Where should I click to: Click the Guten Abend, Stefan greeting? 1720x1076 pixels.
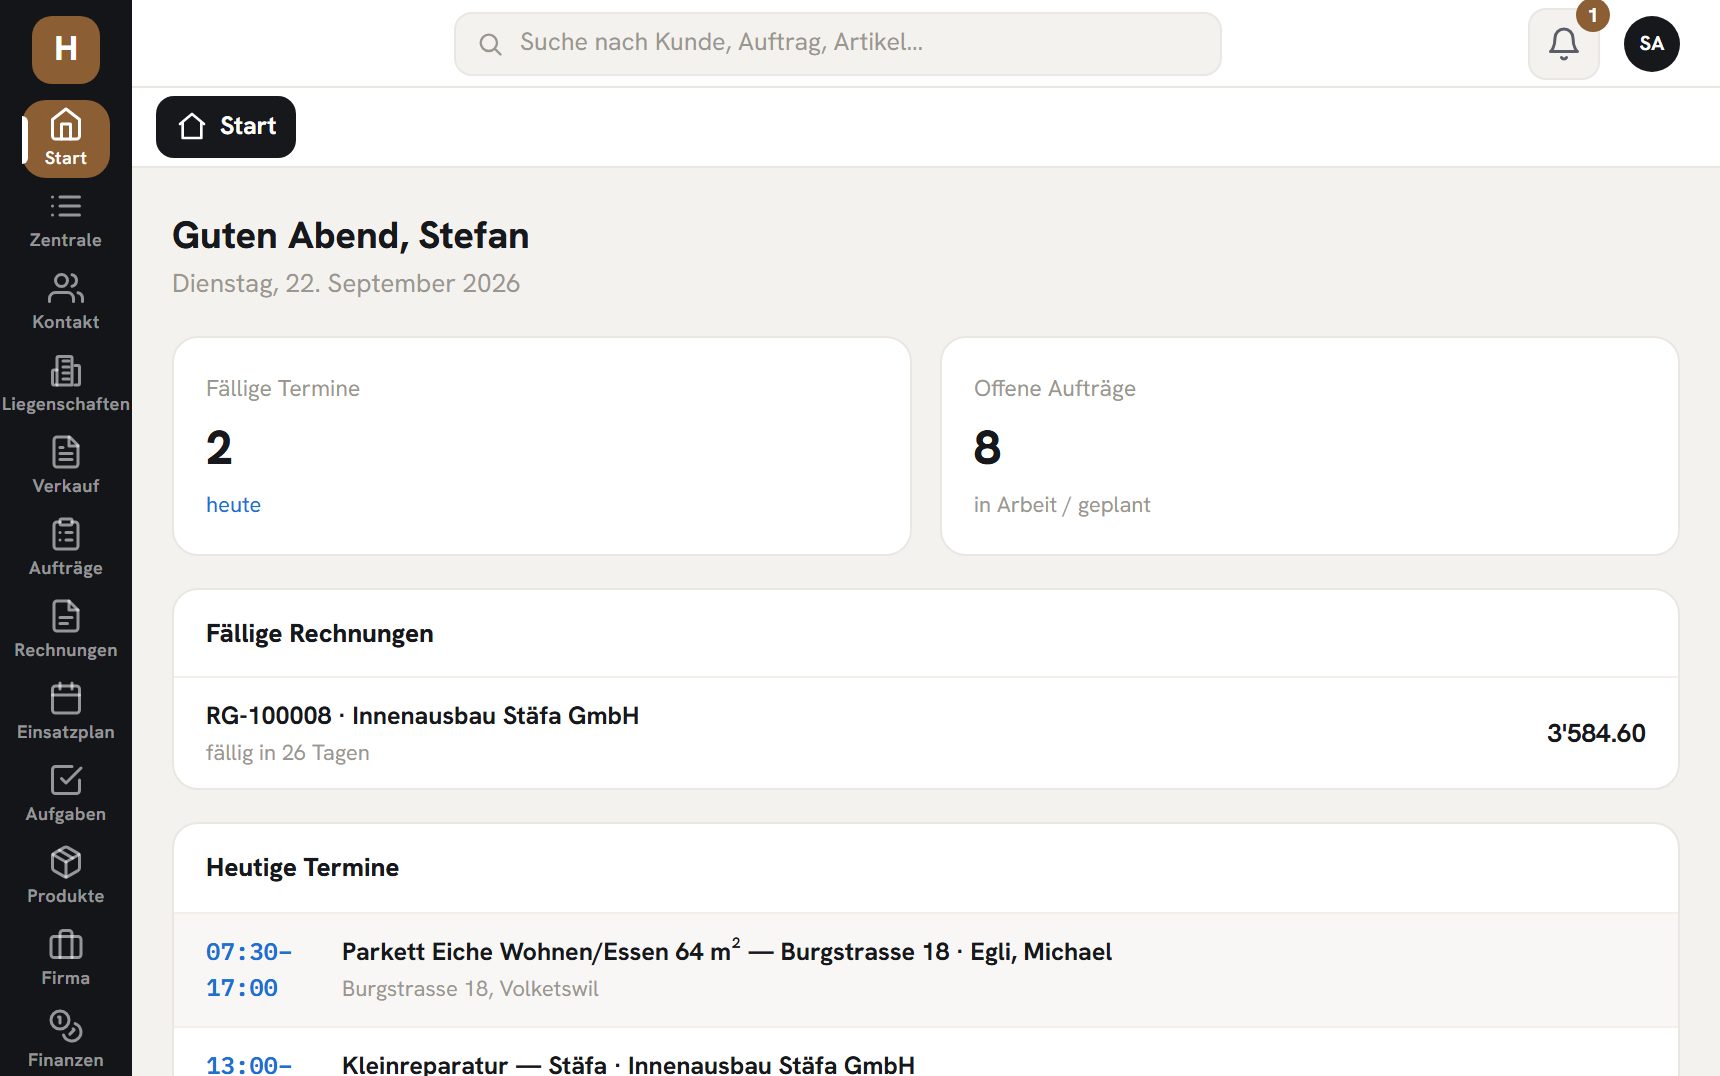(351, 236)
